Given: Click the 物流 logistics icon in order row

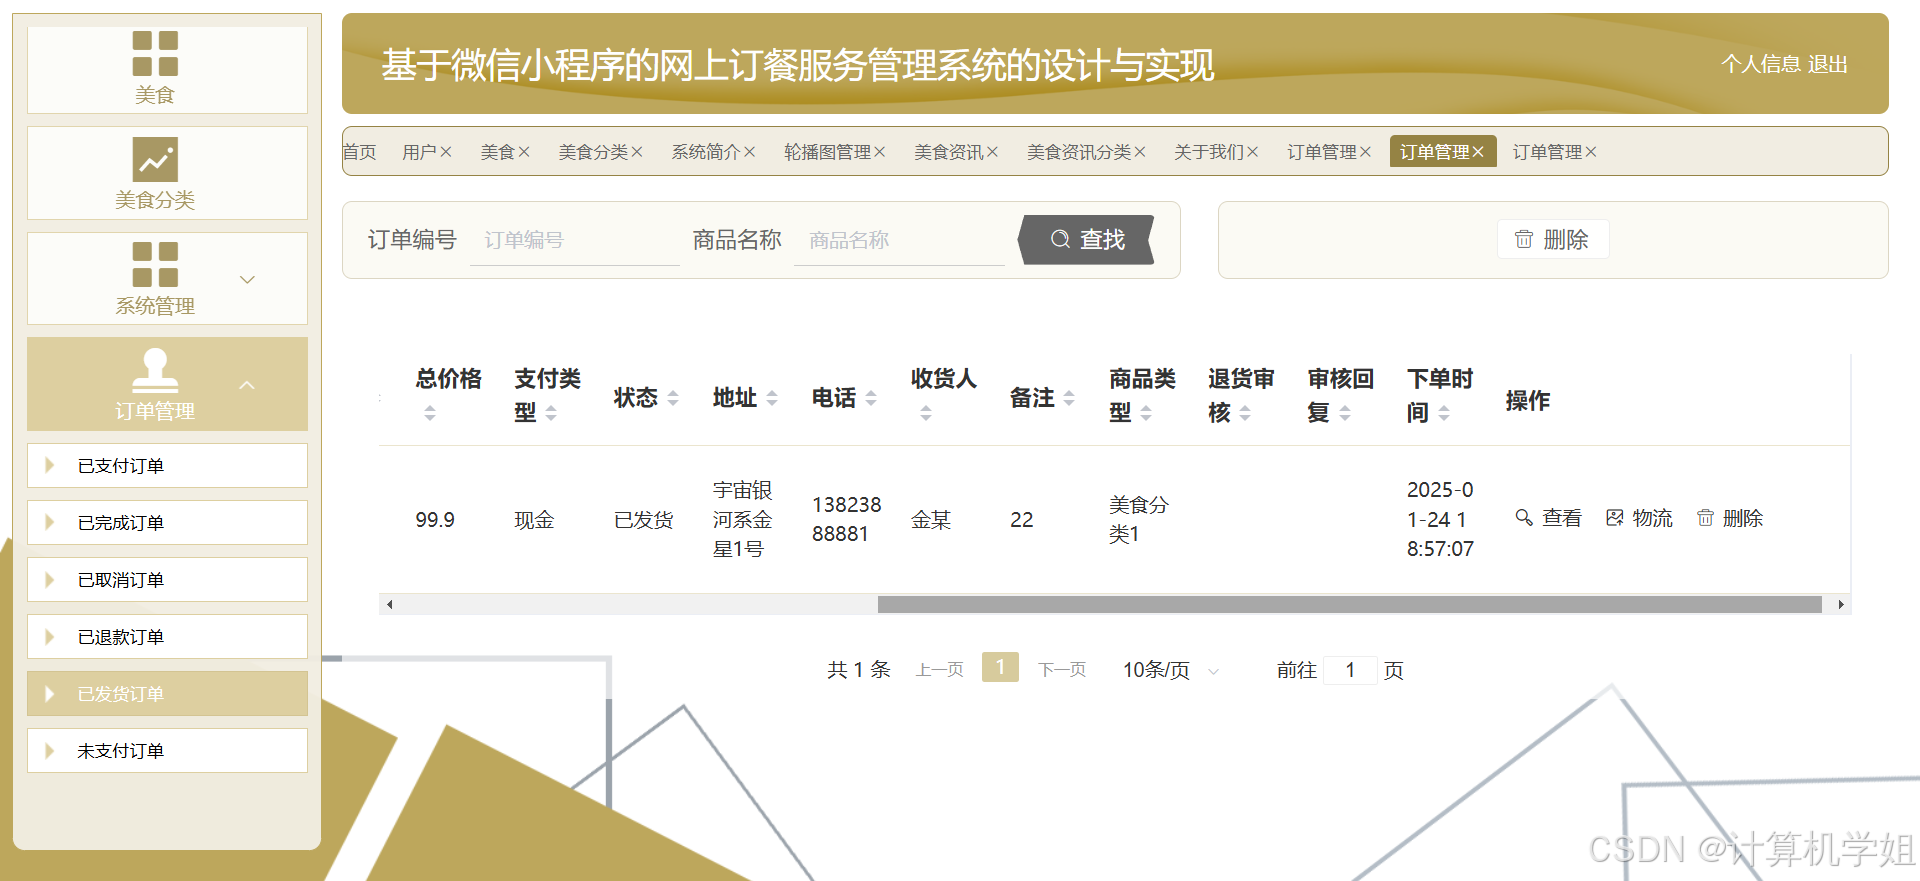Looking at the screenshot, I should pos(1615,518).
